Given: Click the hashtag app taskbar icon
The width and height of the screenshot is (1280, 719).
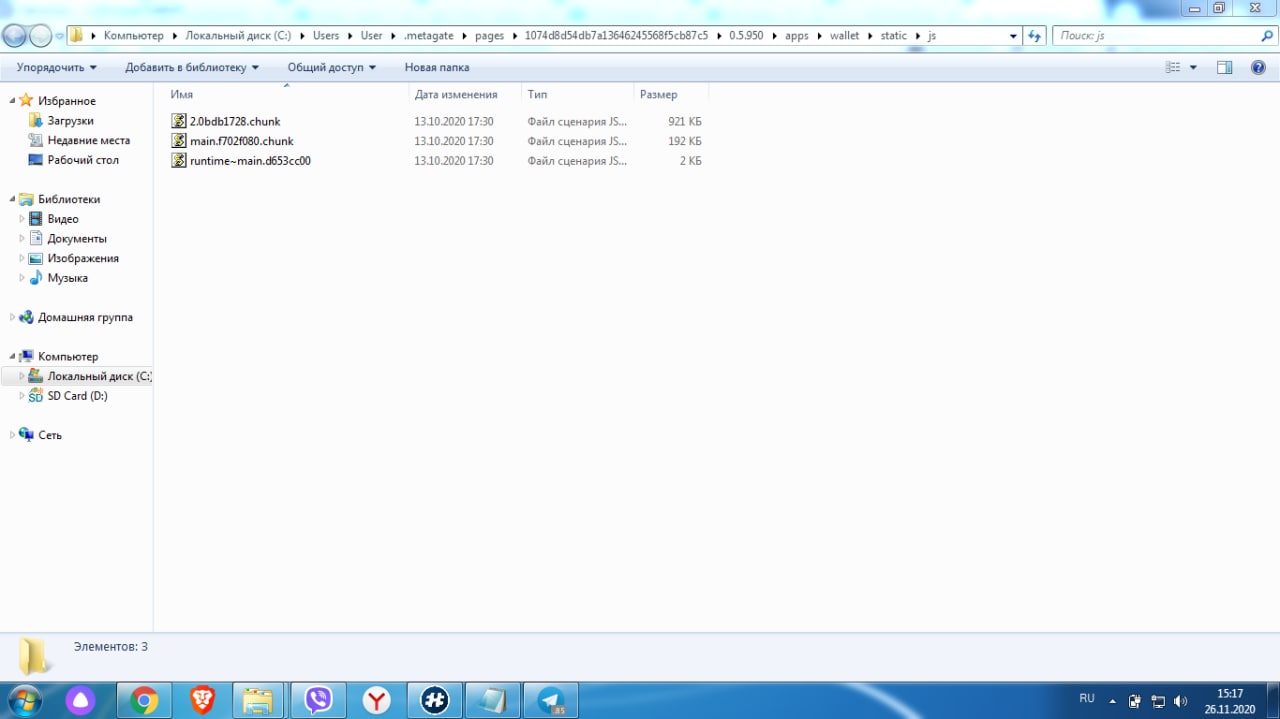Looking at the screenshot, I should pyautogui.click(x=434, y=700).
